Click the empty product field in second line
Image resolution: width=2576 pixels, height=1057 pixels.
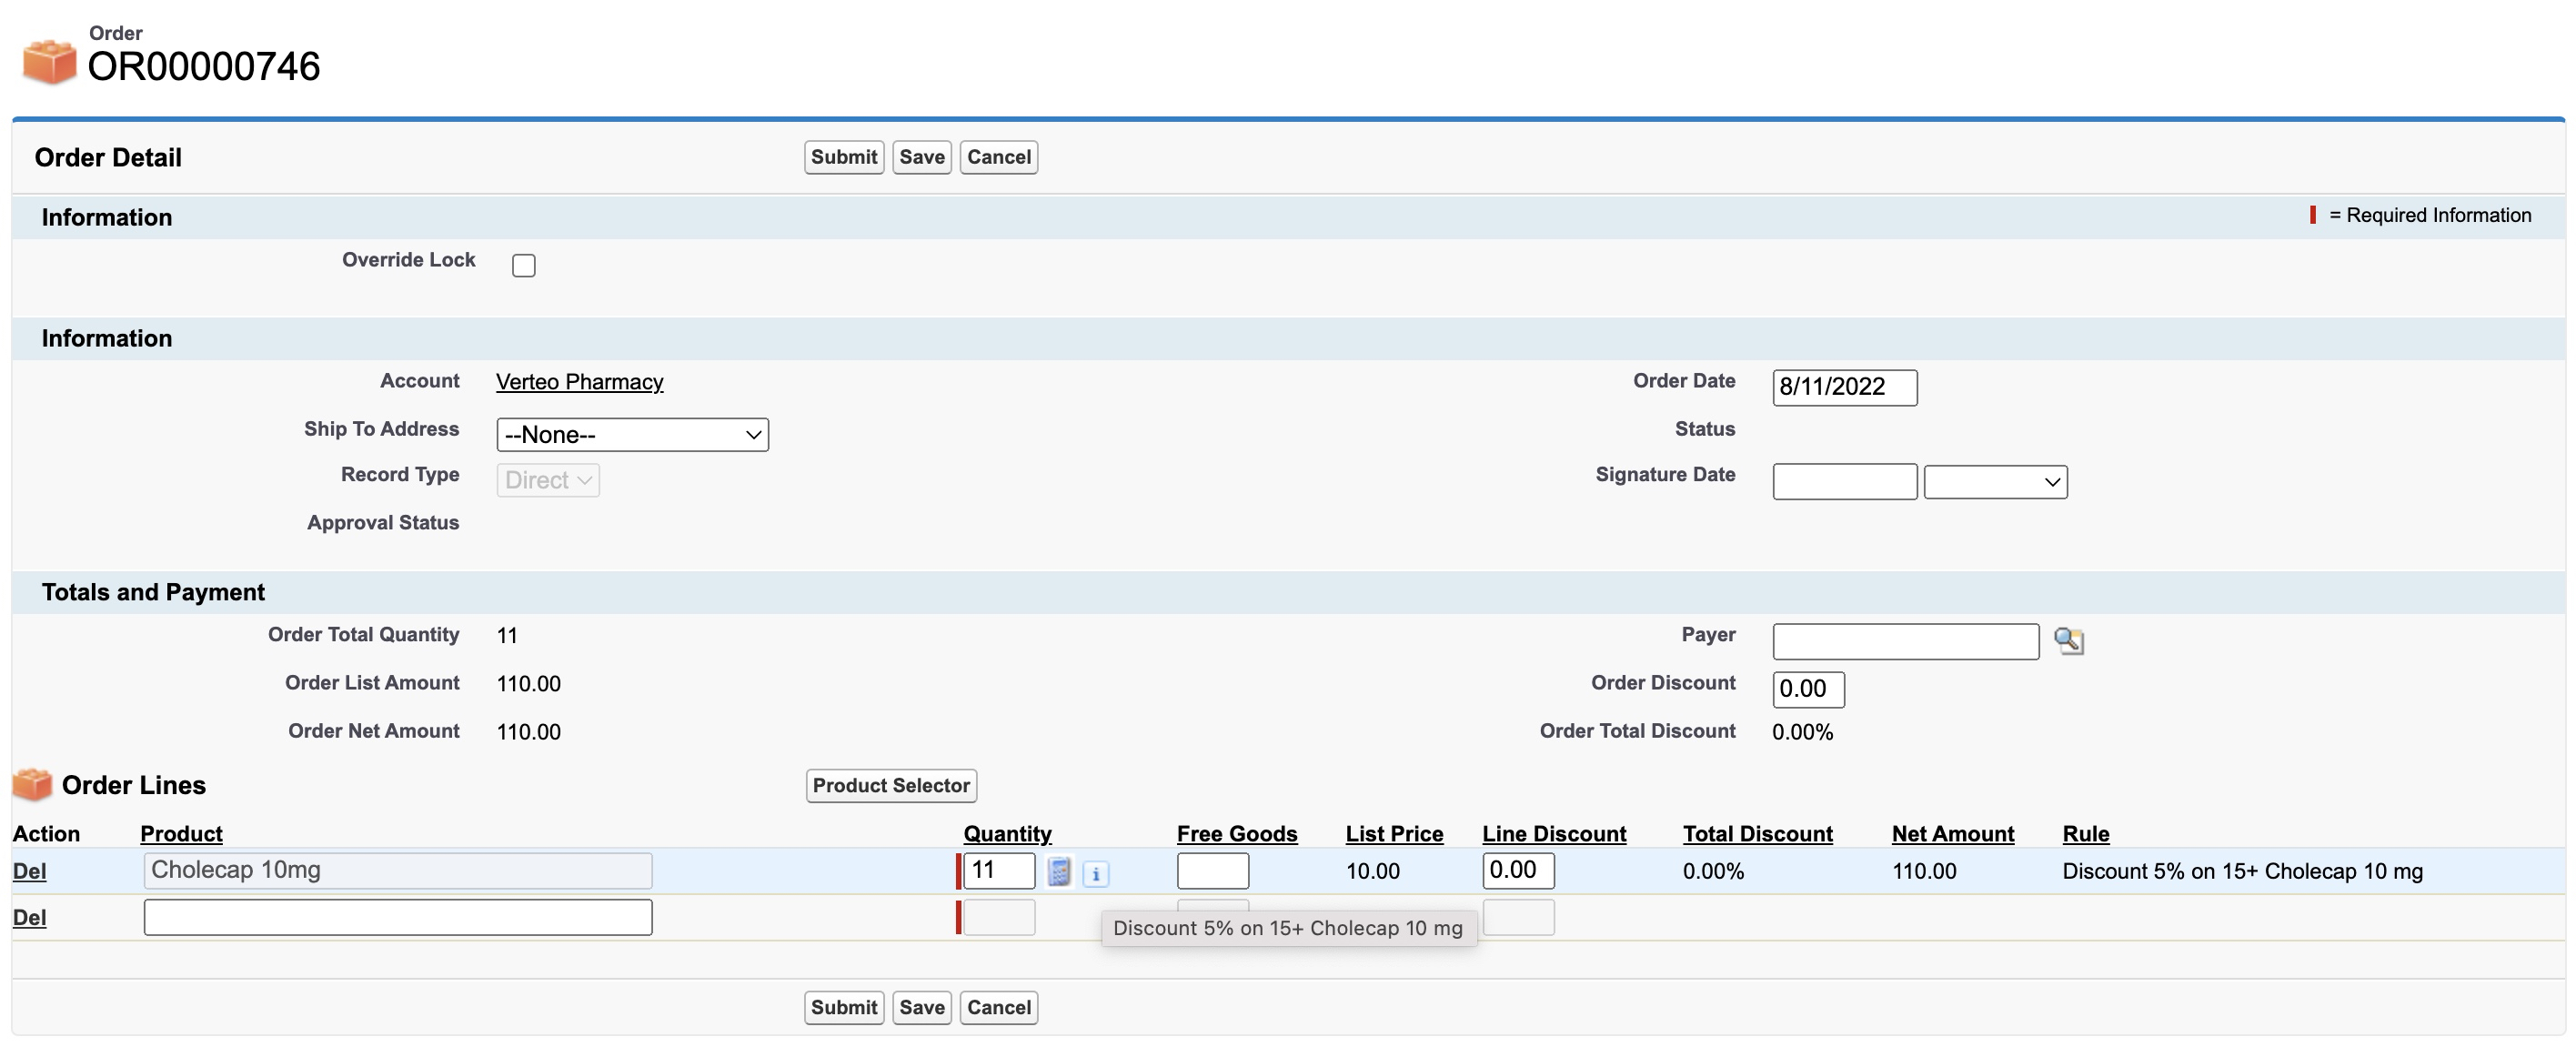[x=397, y=917]
